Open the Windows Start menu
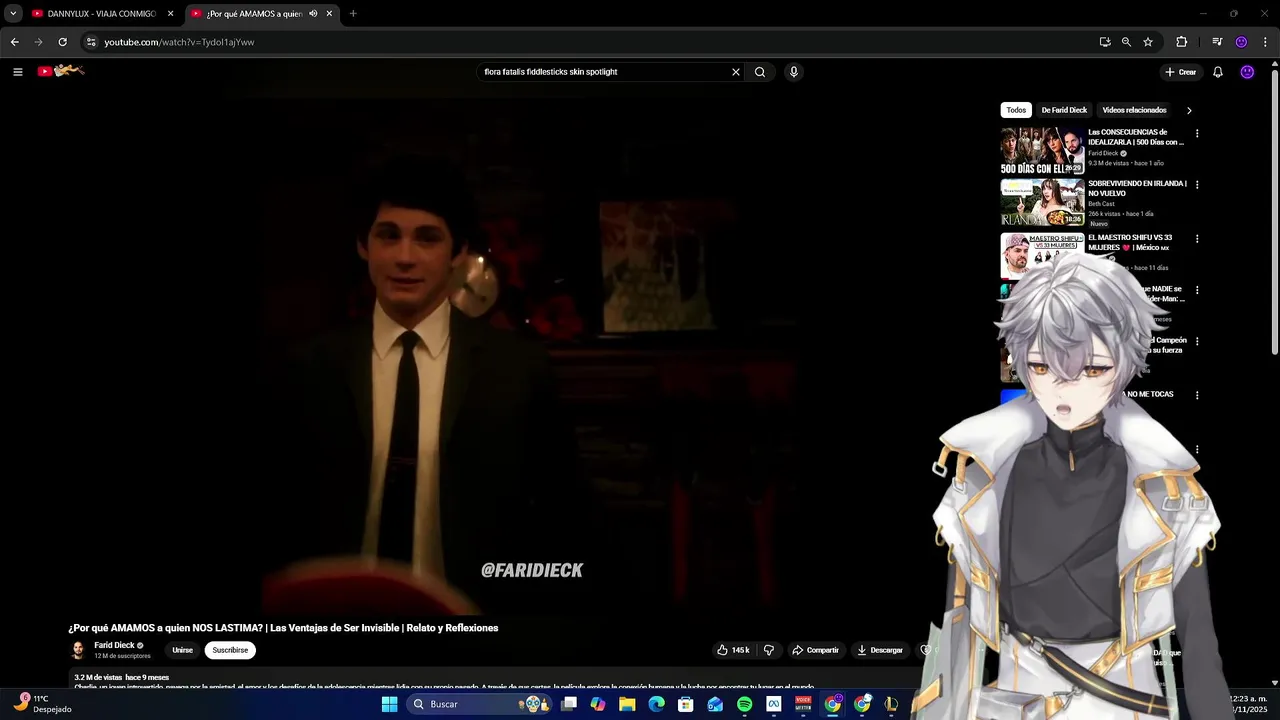This screenshot has height=720, width=1280. point(389,704)
